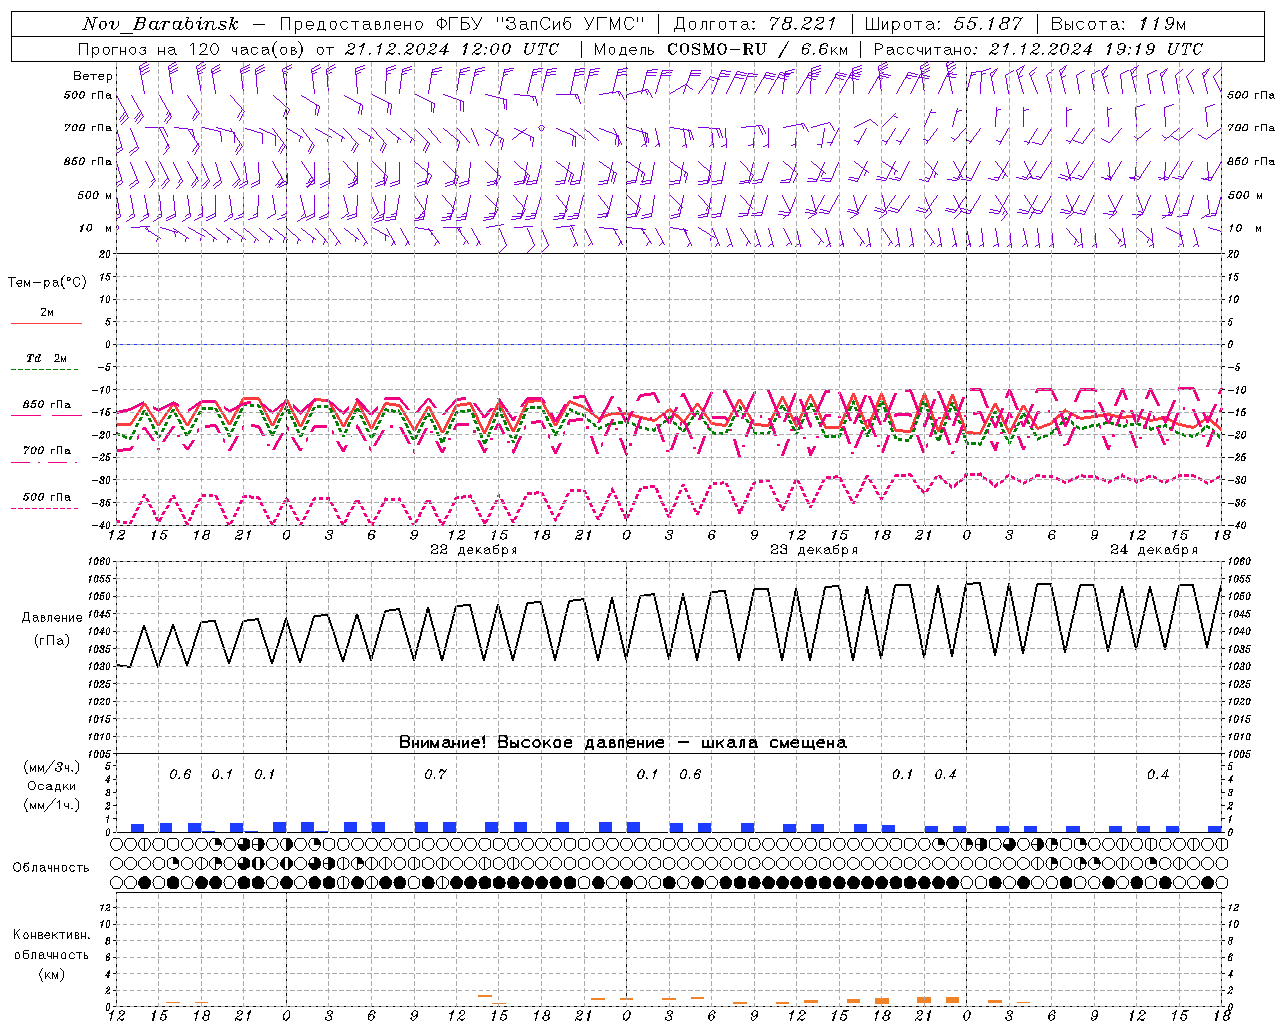
Task: Select the longitude value 78.221
Action: tap(801, 24)
